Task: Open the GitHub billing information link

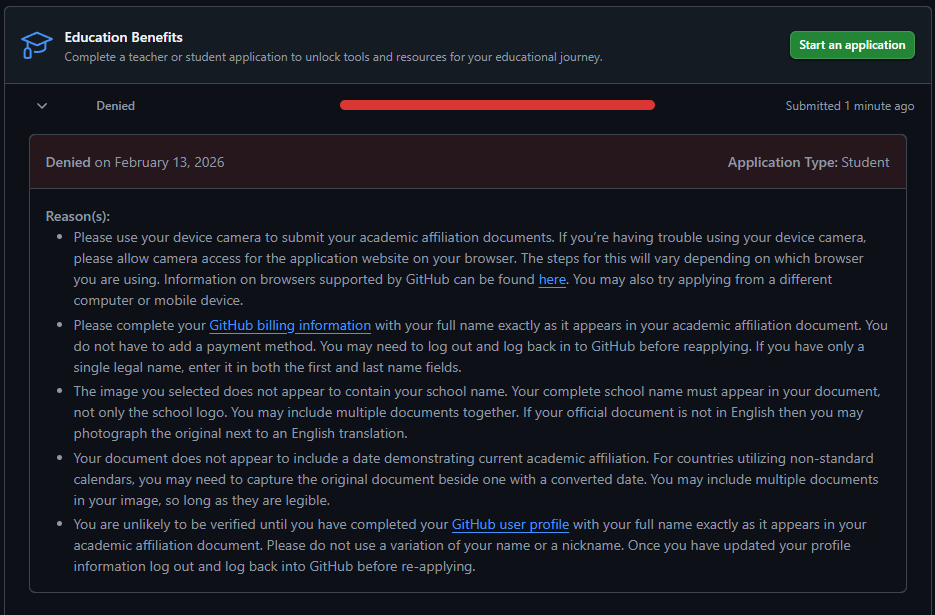Action: pos(290,325)
